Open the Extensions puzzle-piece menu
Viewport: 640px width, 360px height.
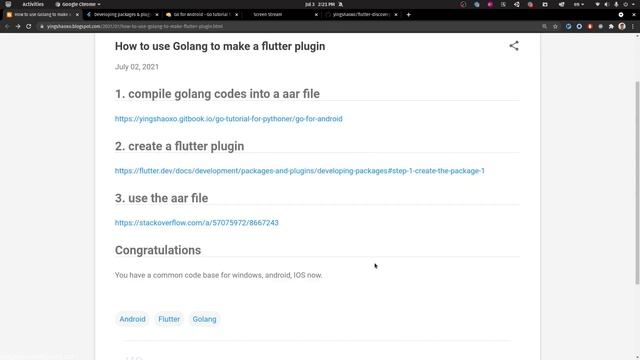tap(611, 26)
